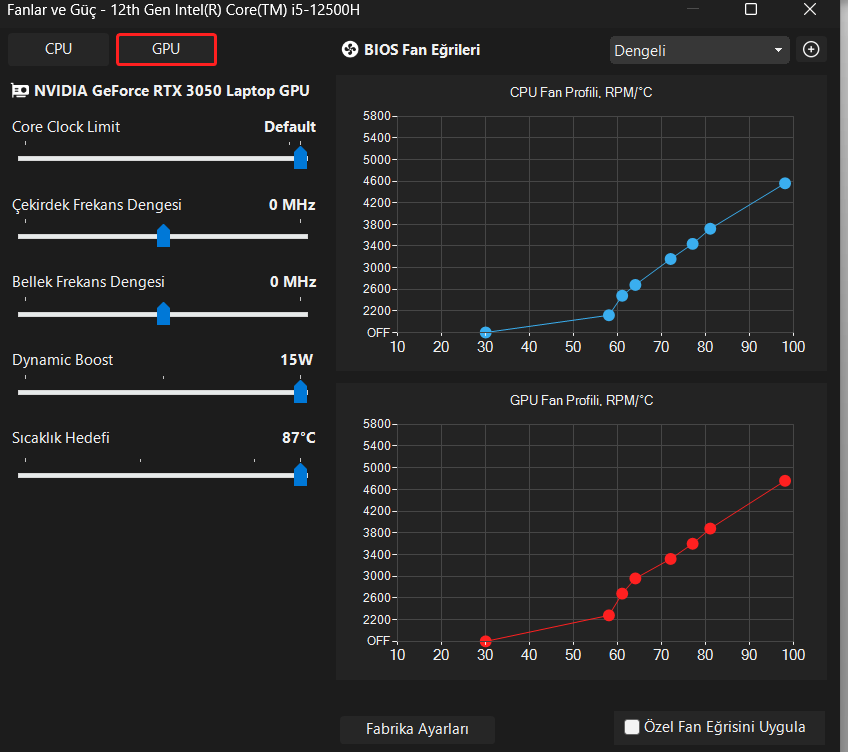Click the GPU Fan Profili chart title
Image resolution: width=848 pixels, height=752 pixels.
(x=581, y=400)
